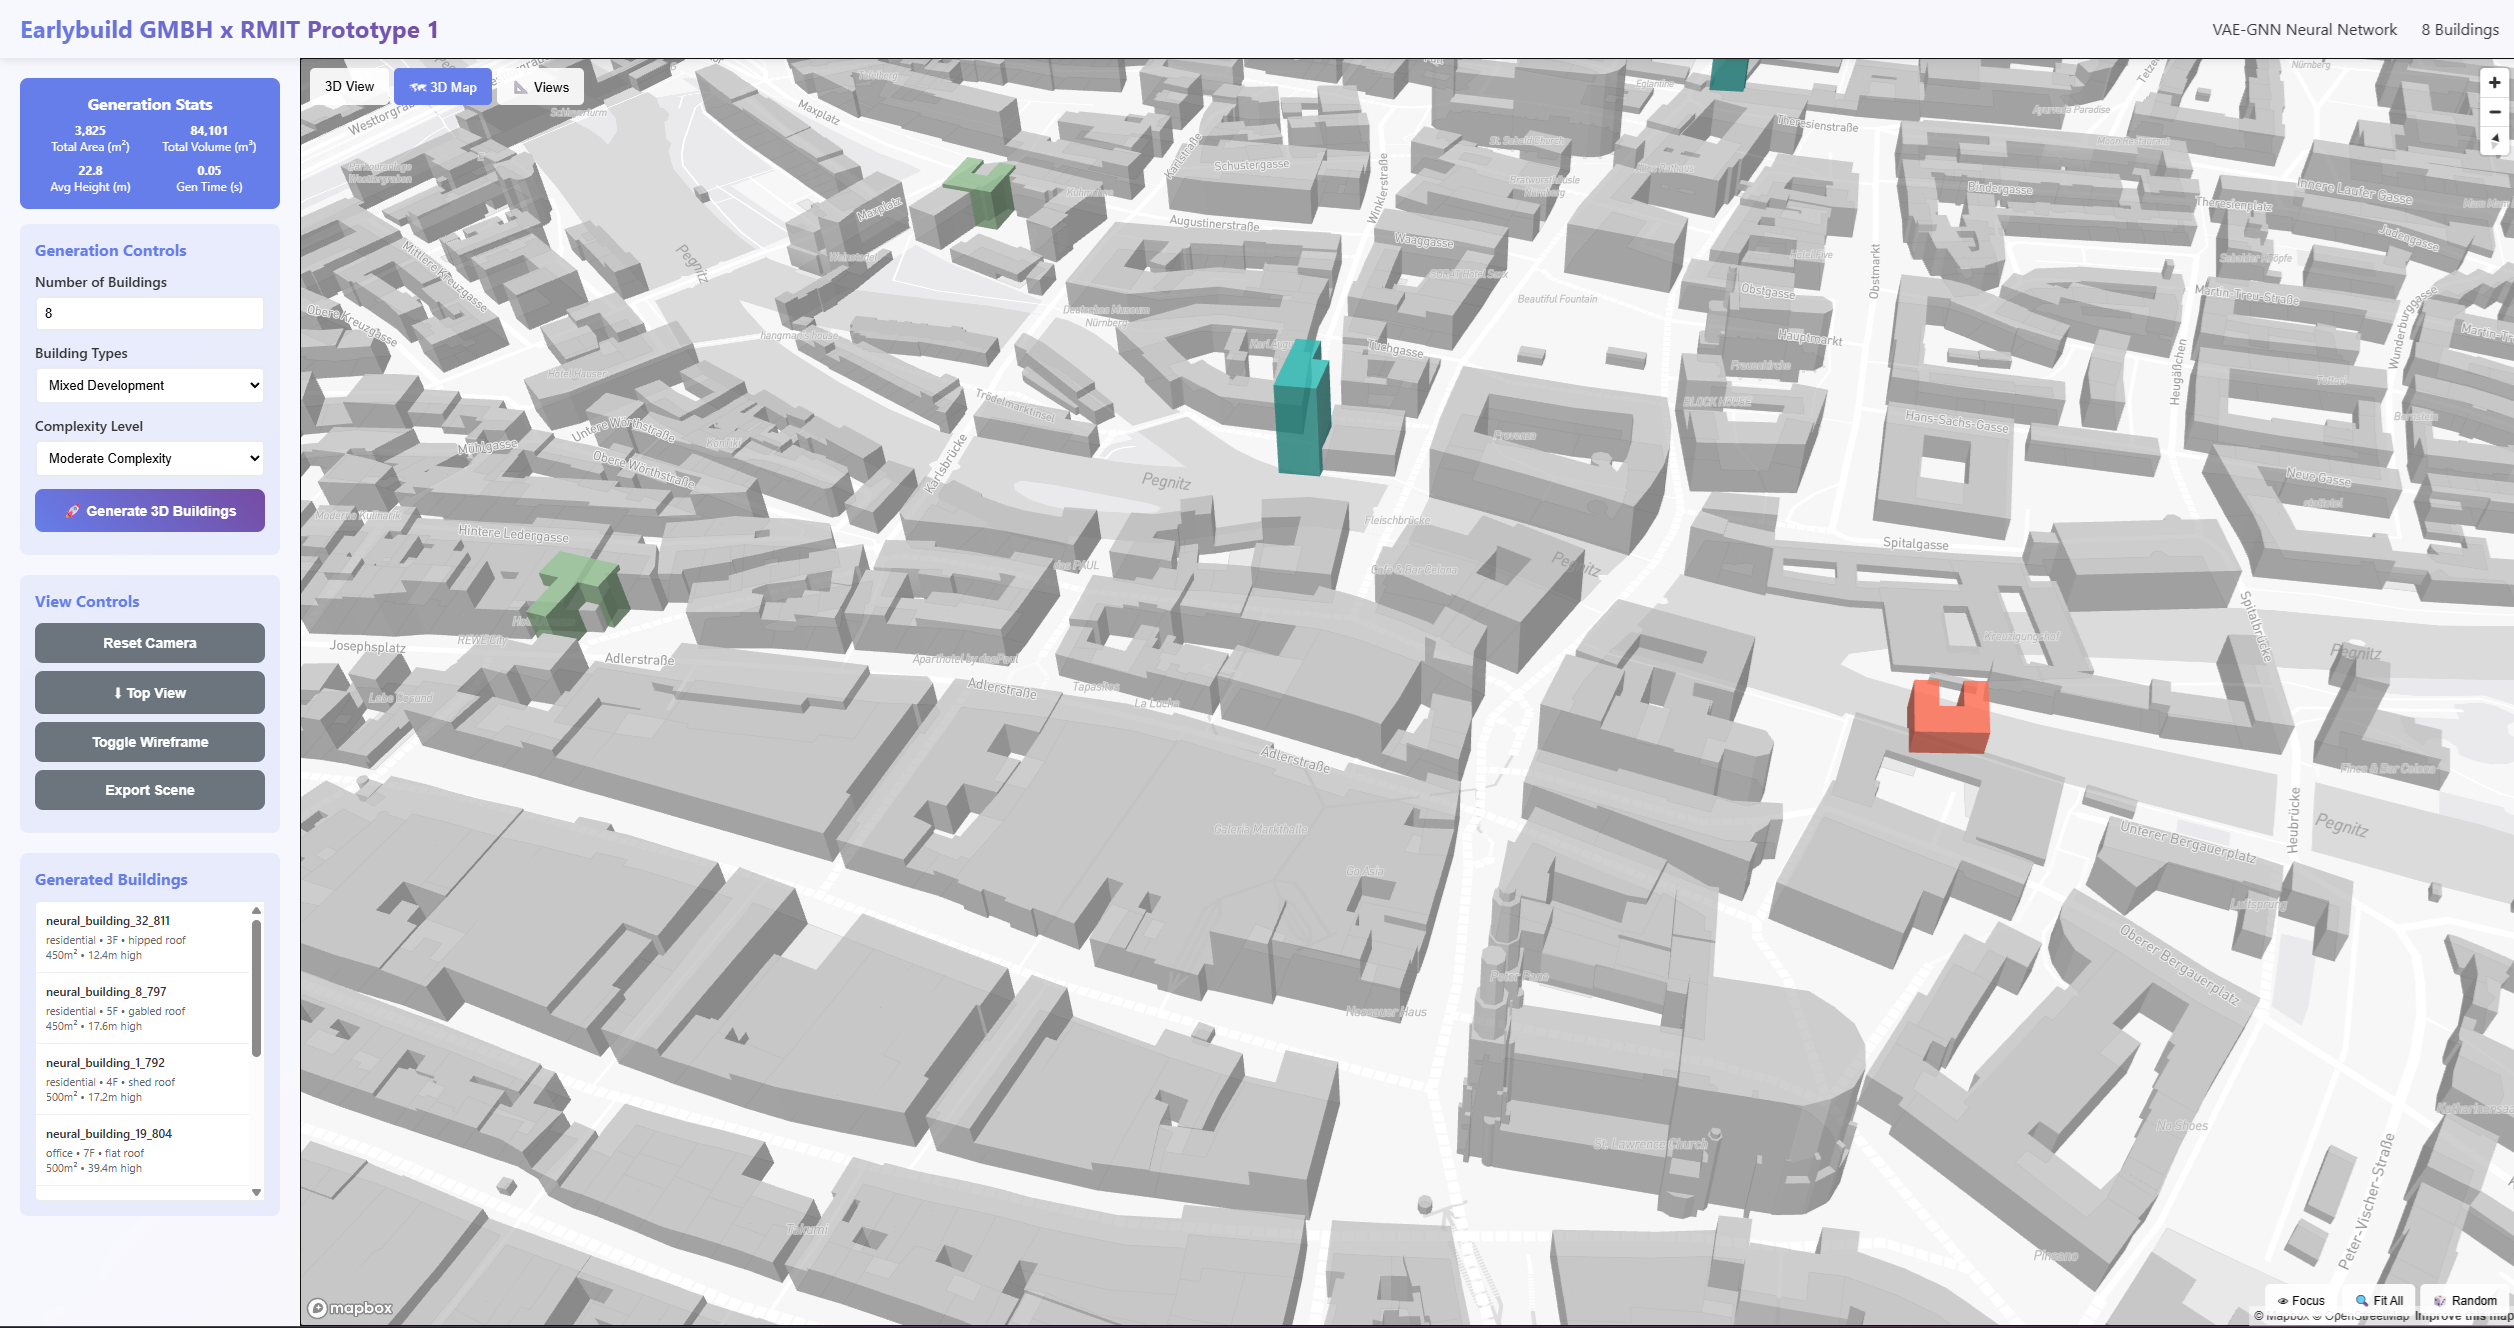Click the Number of Buildings input field
This screenshot has width=2514, height=1328.
150,313
